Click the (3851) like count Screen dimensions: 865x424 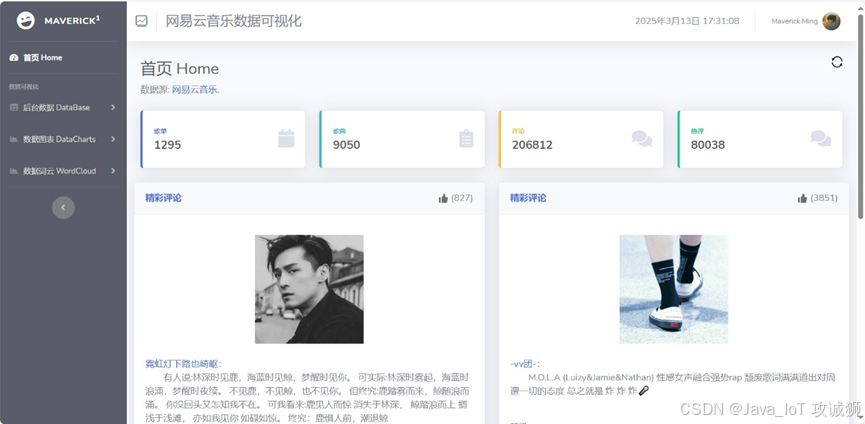click(x=824, y=198)
